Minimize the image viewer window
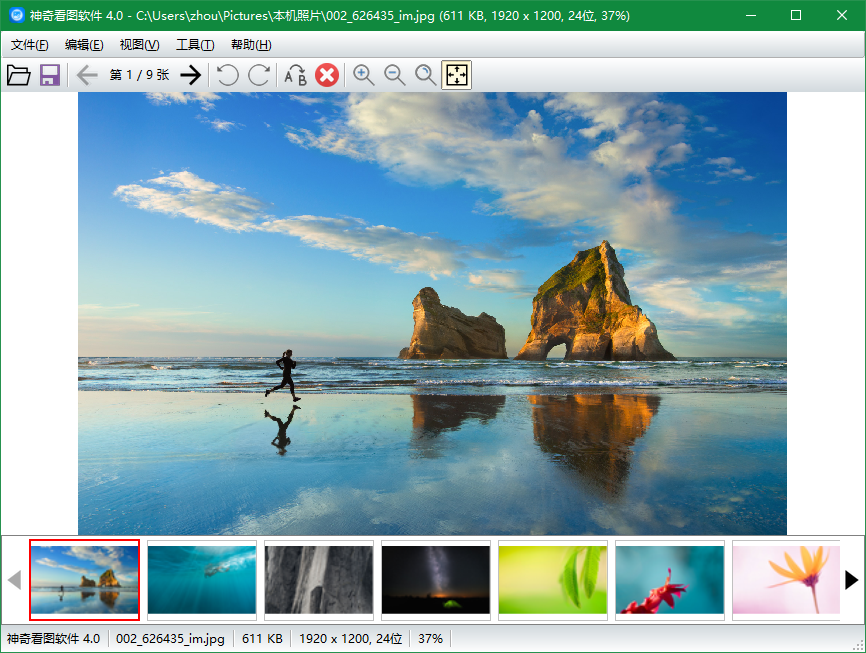 click(x=751, y=15)
